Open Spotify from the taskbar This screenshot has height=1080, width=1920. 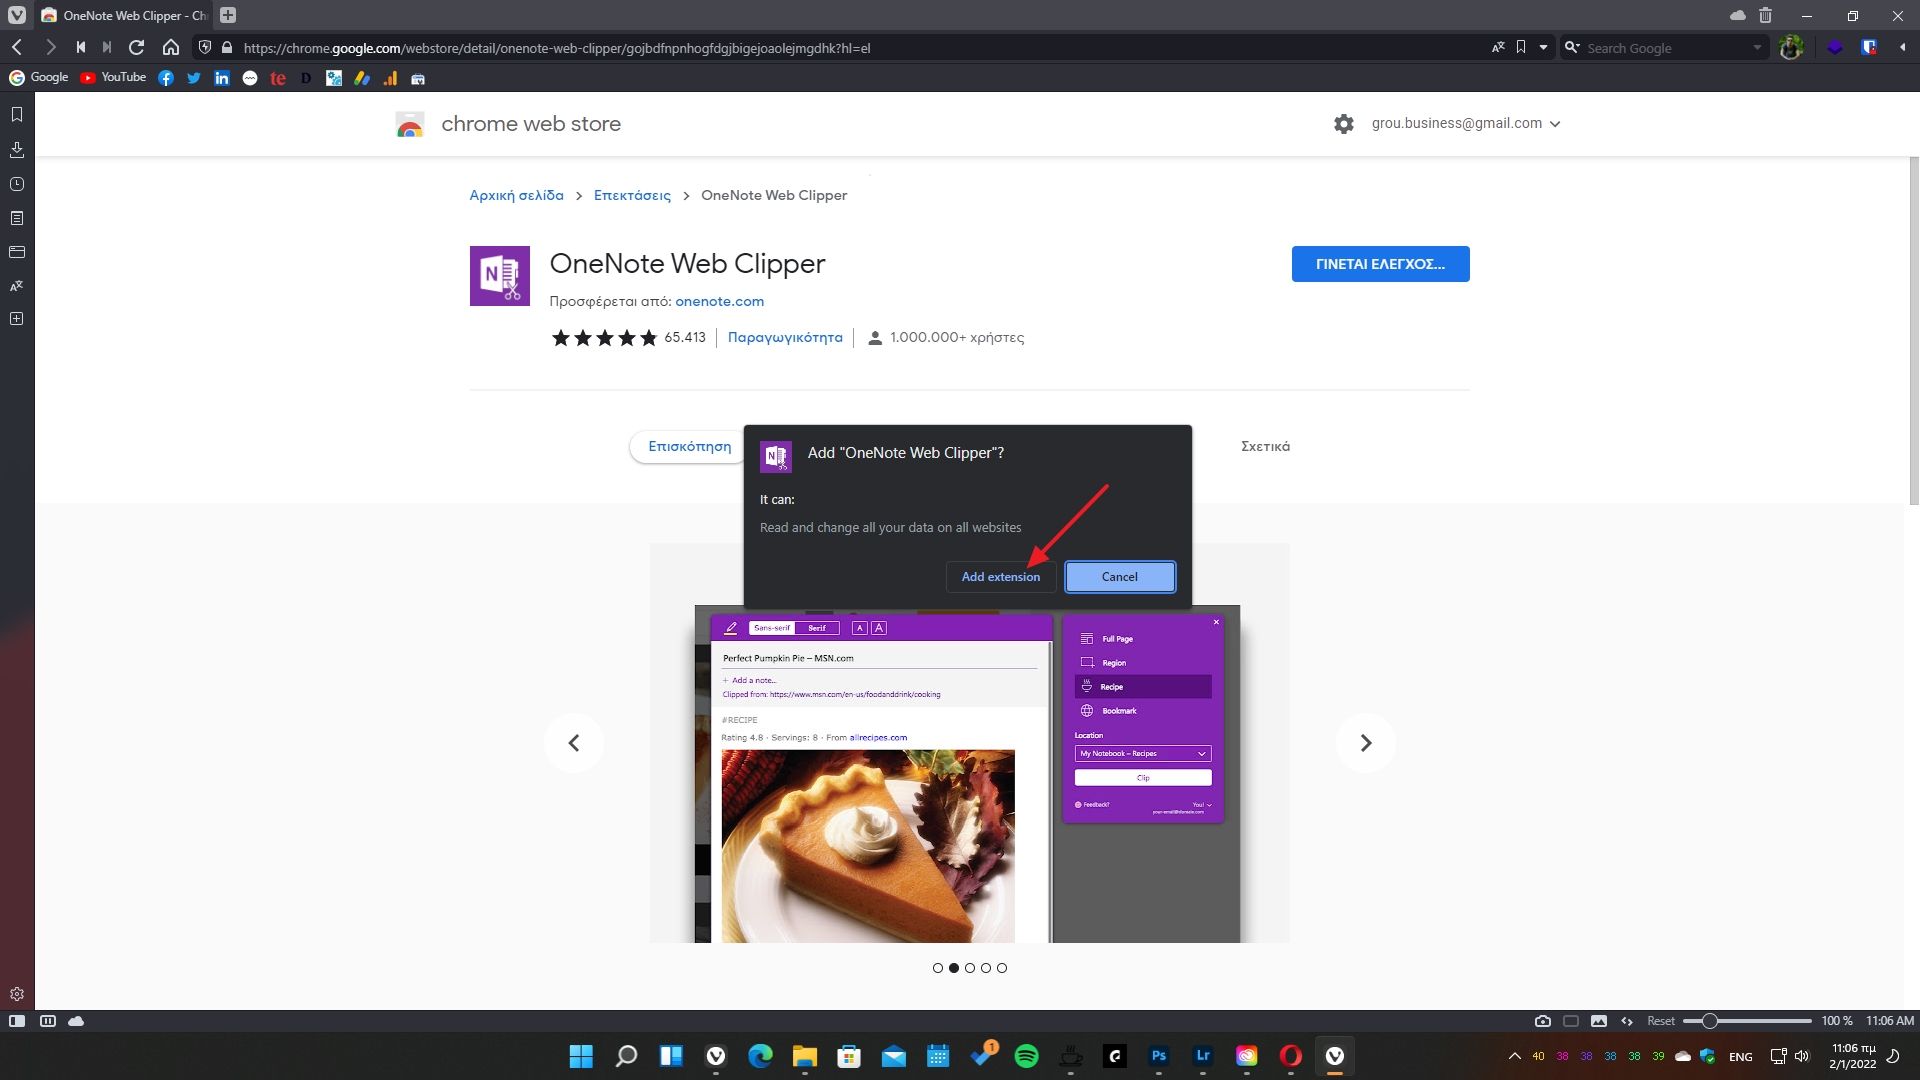point(1026,1056)
